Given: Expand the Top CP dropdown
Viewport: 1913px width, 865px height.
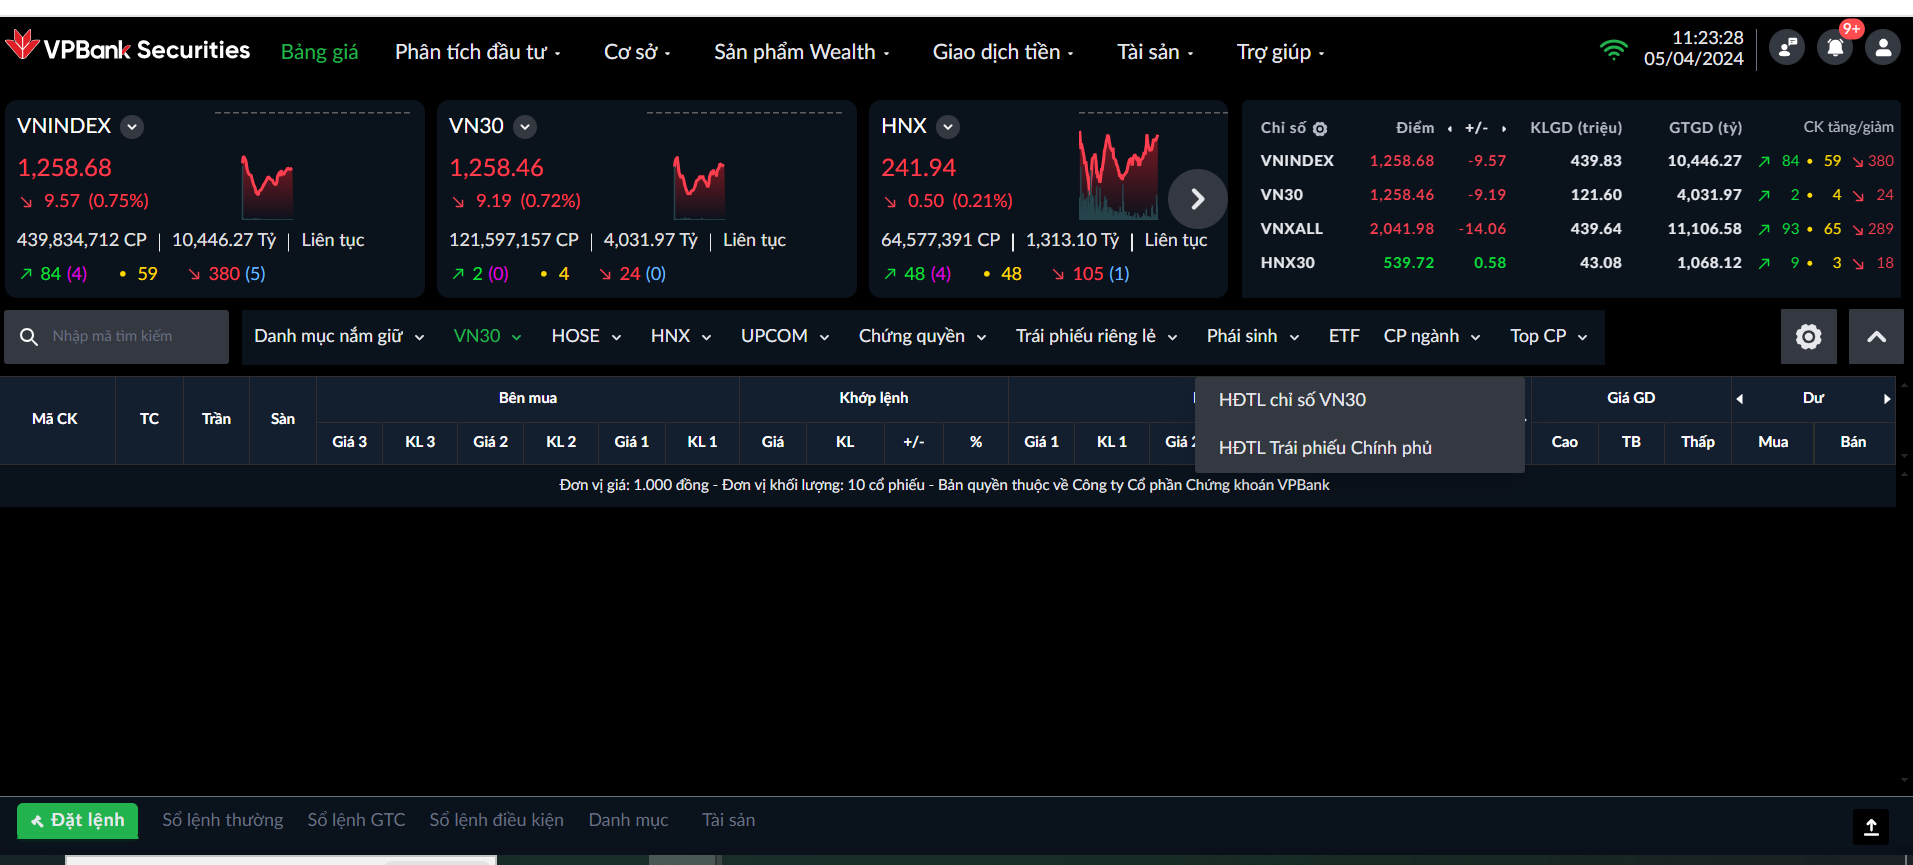Looking at the screenshot, I should point(1548,337).
